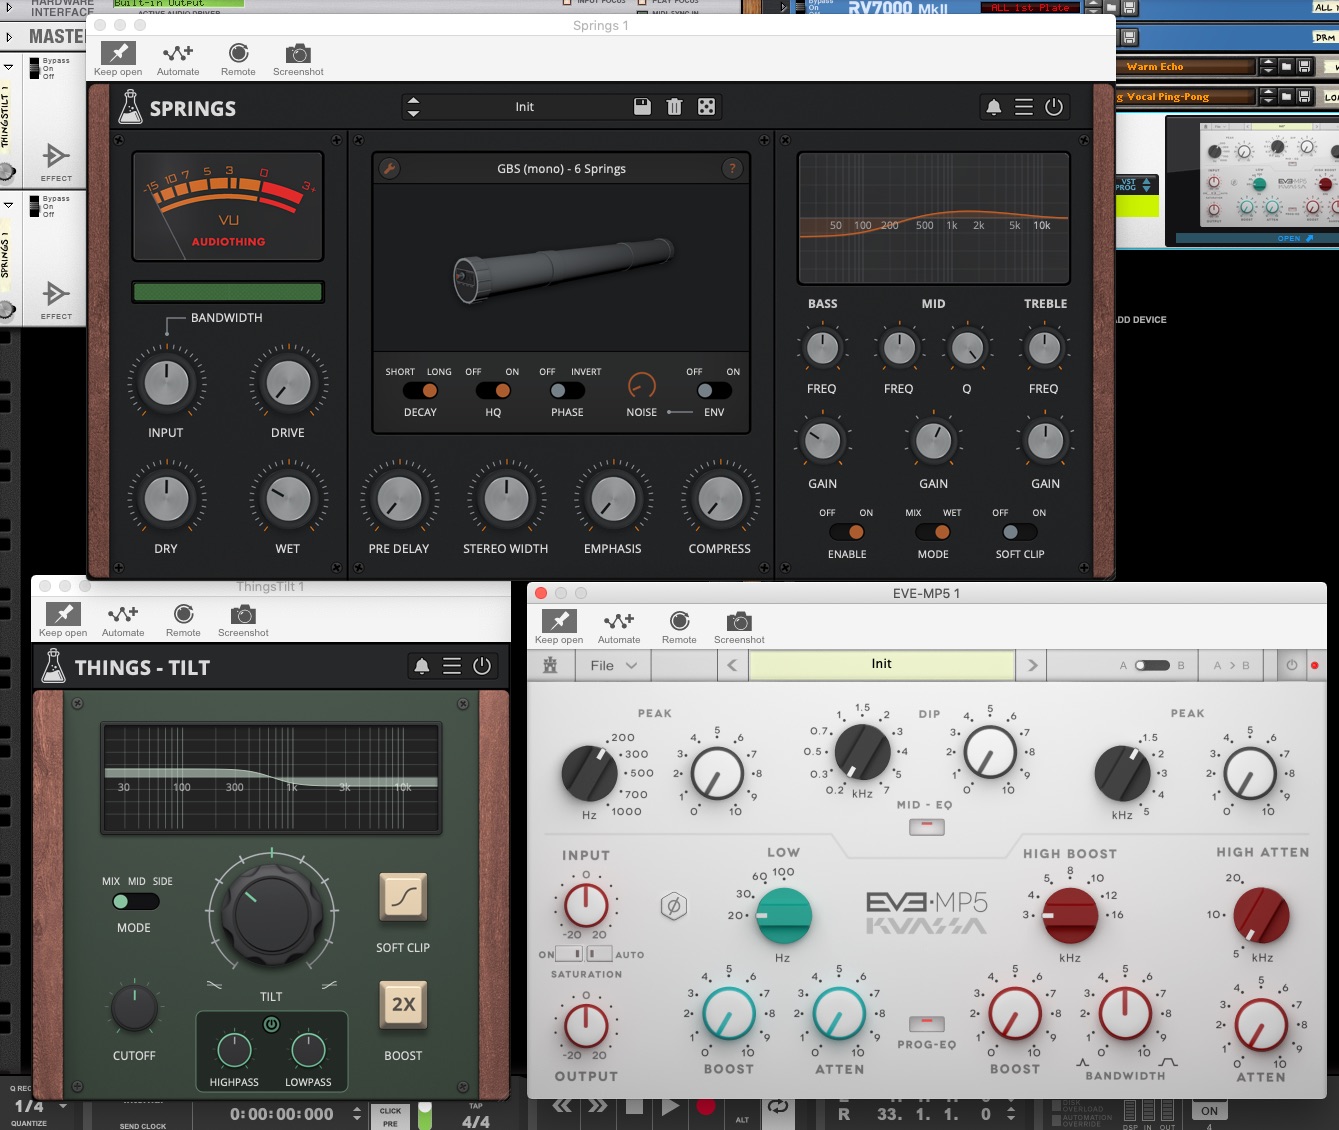Open Springs preset up/down selector arrows
The image size is (1339, 1130).
click(413, 107)
